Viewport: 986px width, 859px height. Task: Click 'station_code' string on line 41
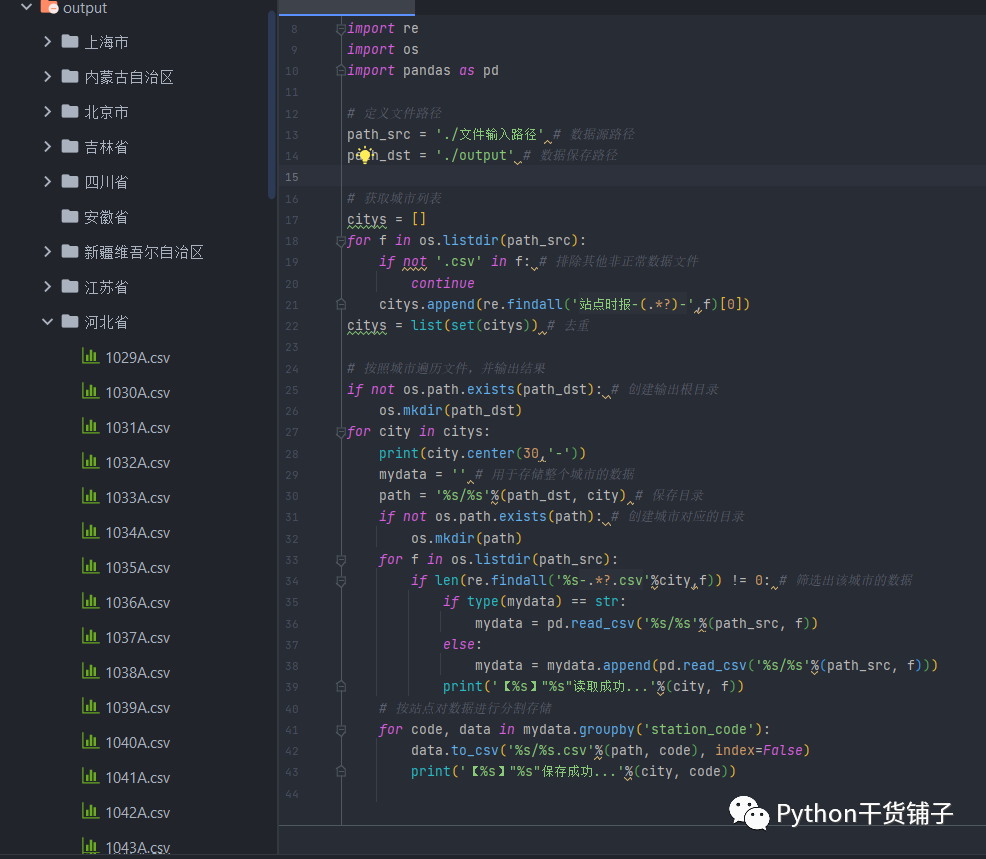699,729
